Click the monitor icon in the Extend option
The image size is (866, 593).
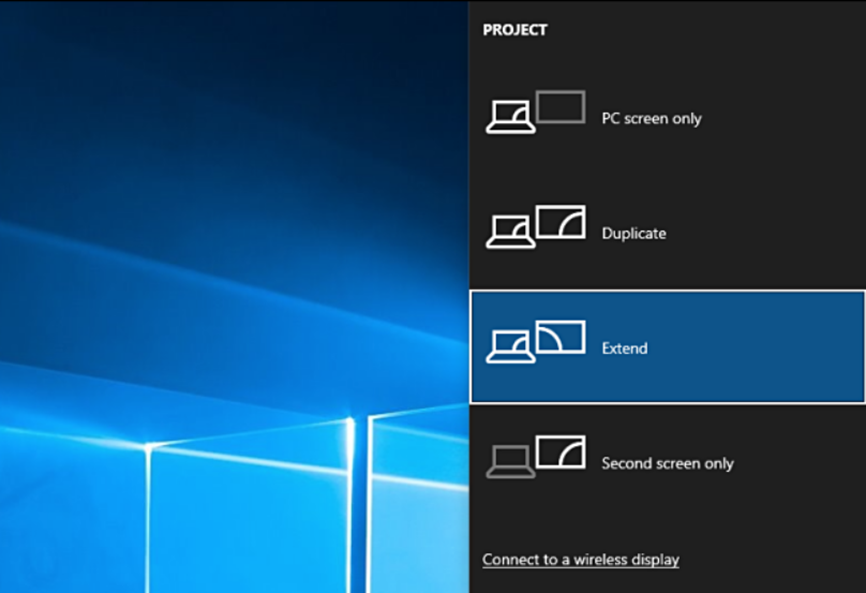560,337
